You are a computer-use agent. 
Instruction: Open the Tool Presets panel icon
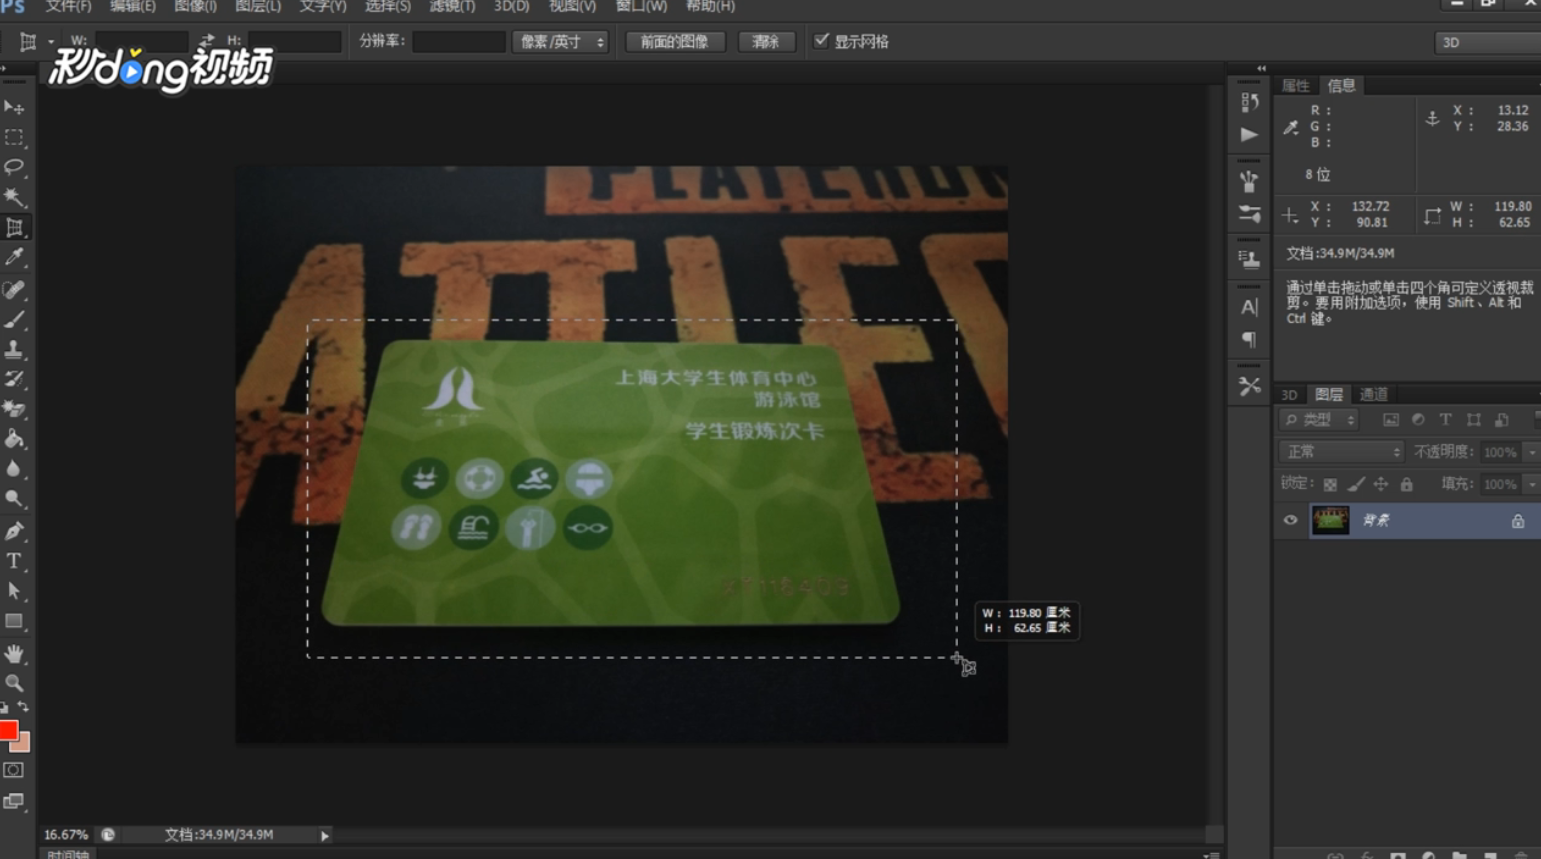pos(1249,386)
